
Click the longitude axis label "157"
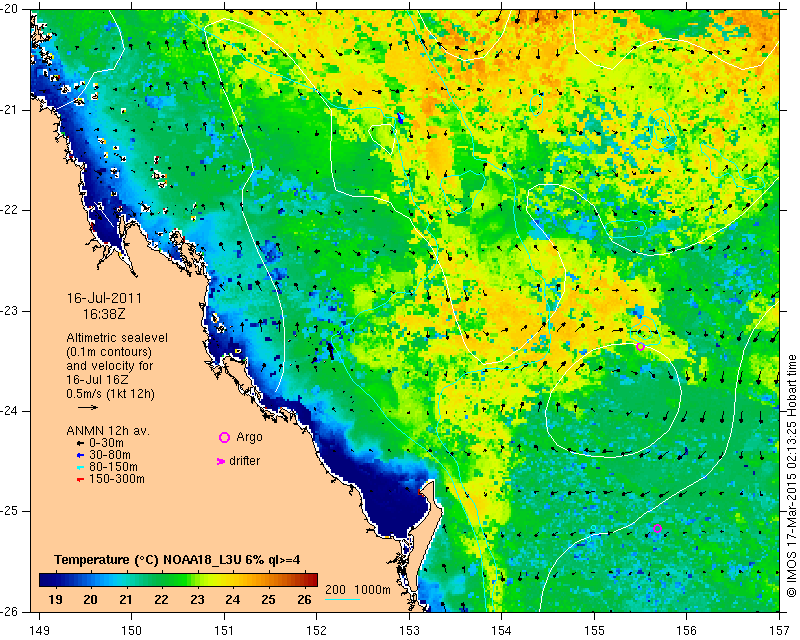[780, 631]
